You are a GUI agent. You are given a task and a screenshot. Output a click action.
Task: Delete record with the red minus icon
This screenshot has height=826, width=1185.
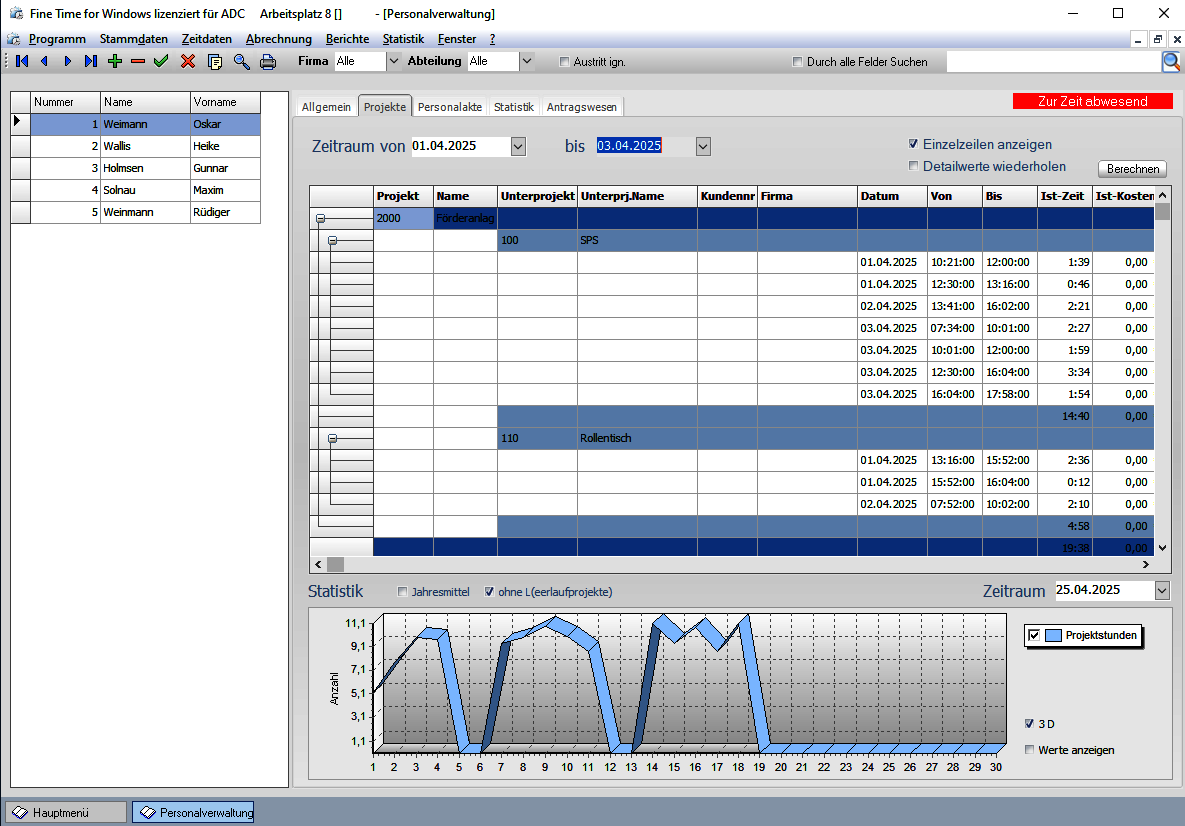[138, 61]
